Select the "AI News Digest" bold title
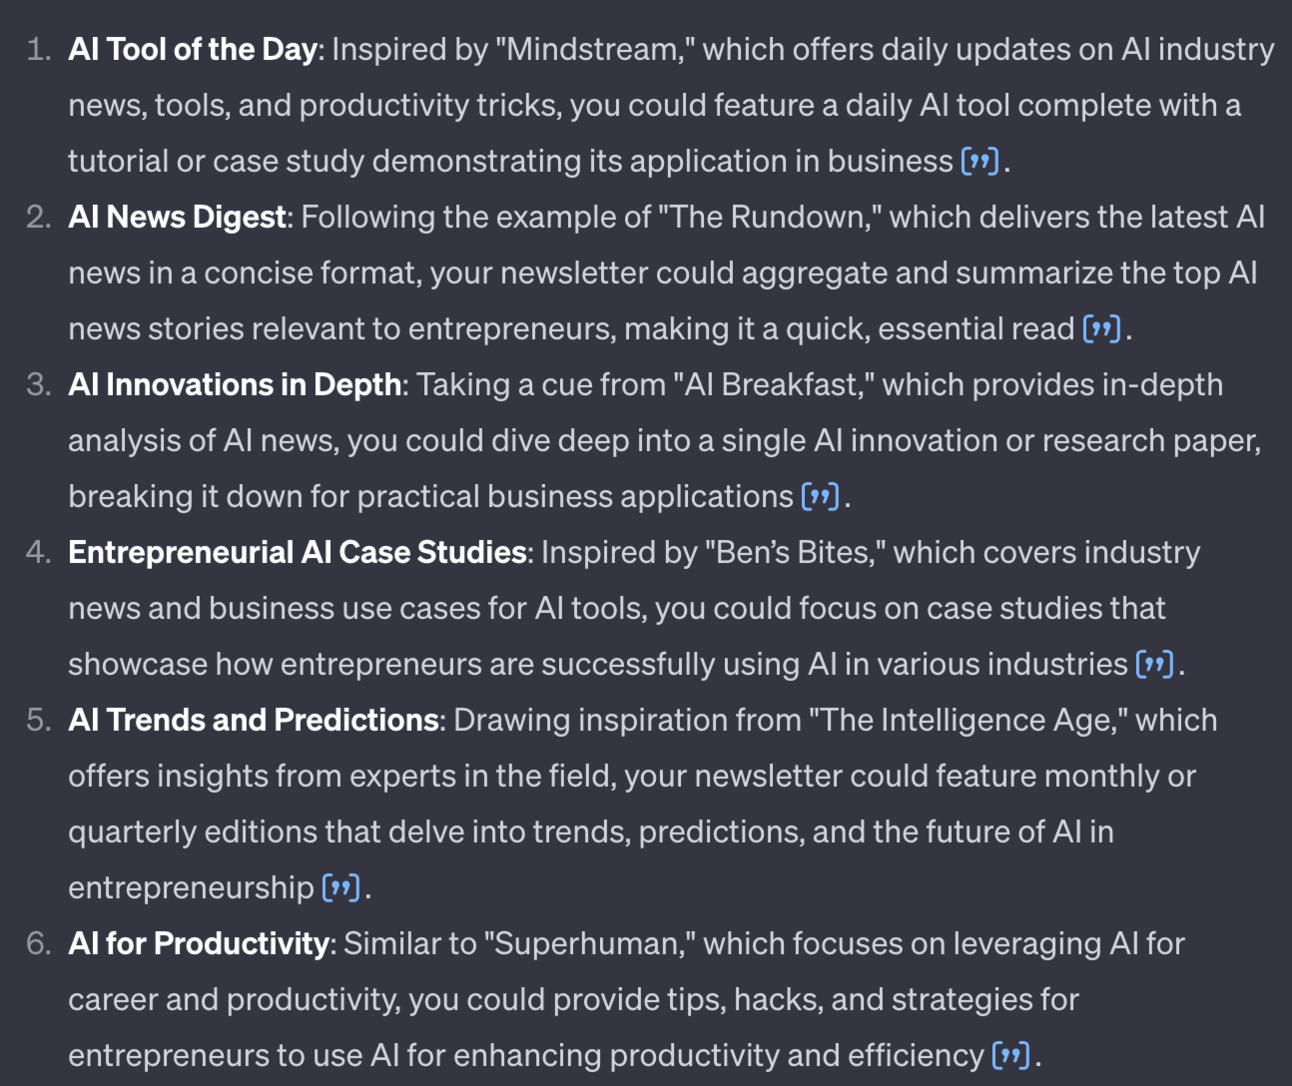The height and width of the screenshot is (1086, 1292). point(177,217)
